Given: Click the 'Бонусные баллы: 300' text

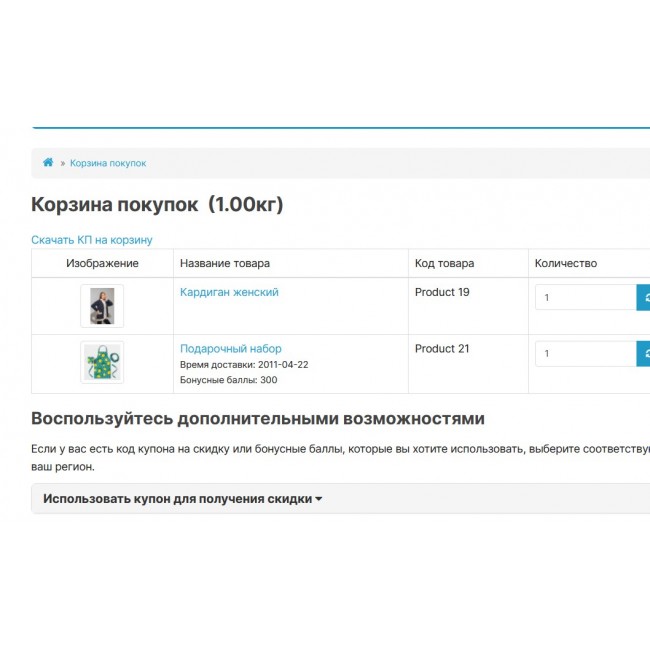Looking at the screenshot, I should (228, 380).
